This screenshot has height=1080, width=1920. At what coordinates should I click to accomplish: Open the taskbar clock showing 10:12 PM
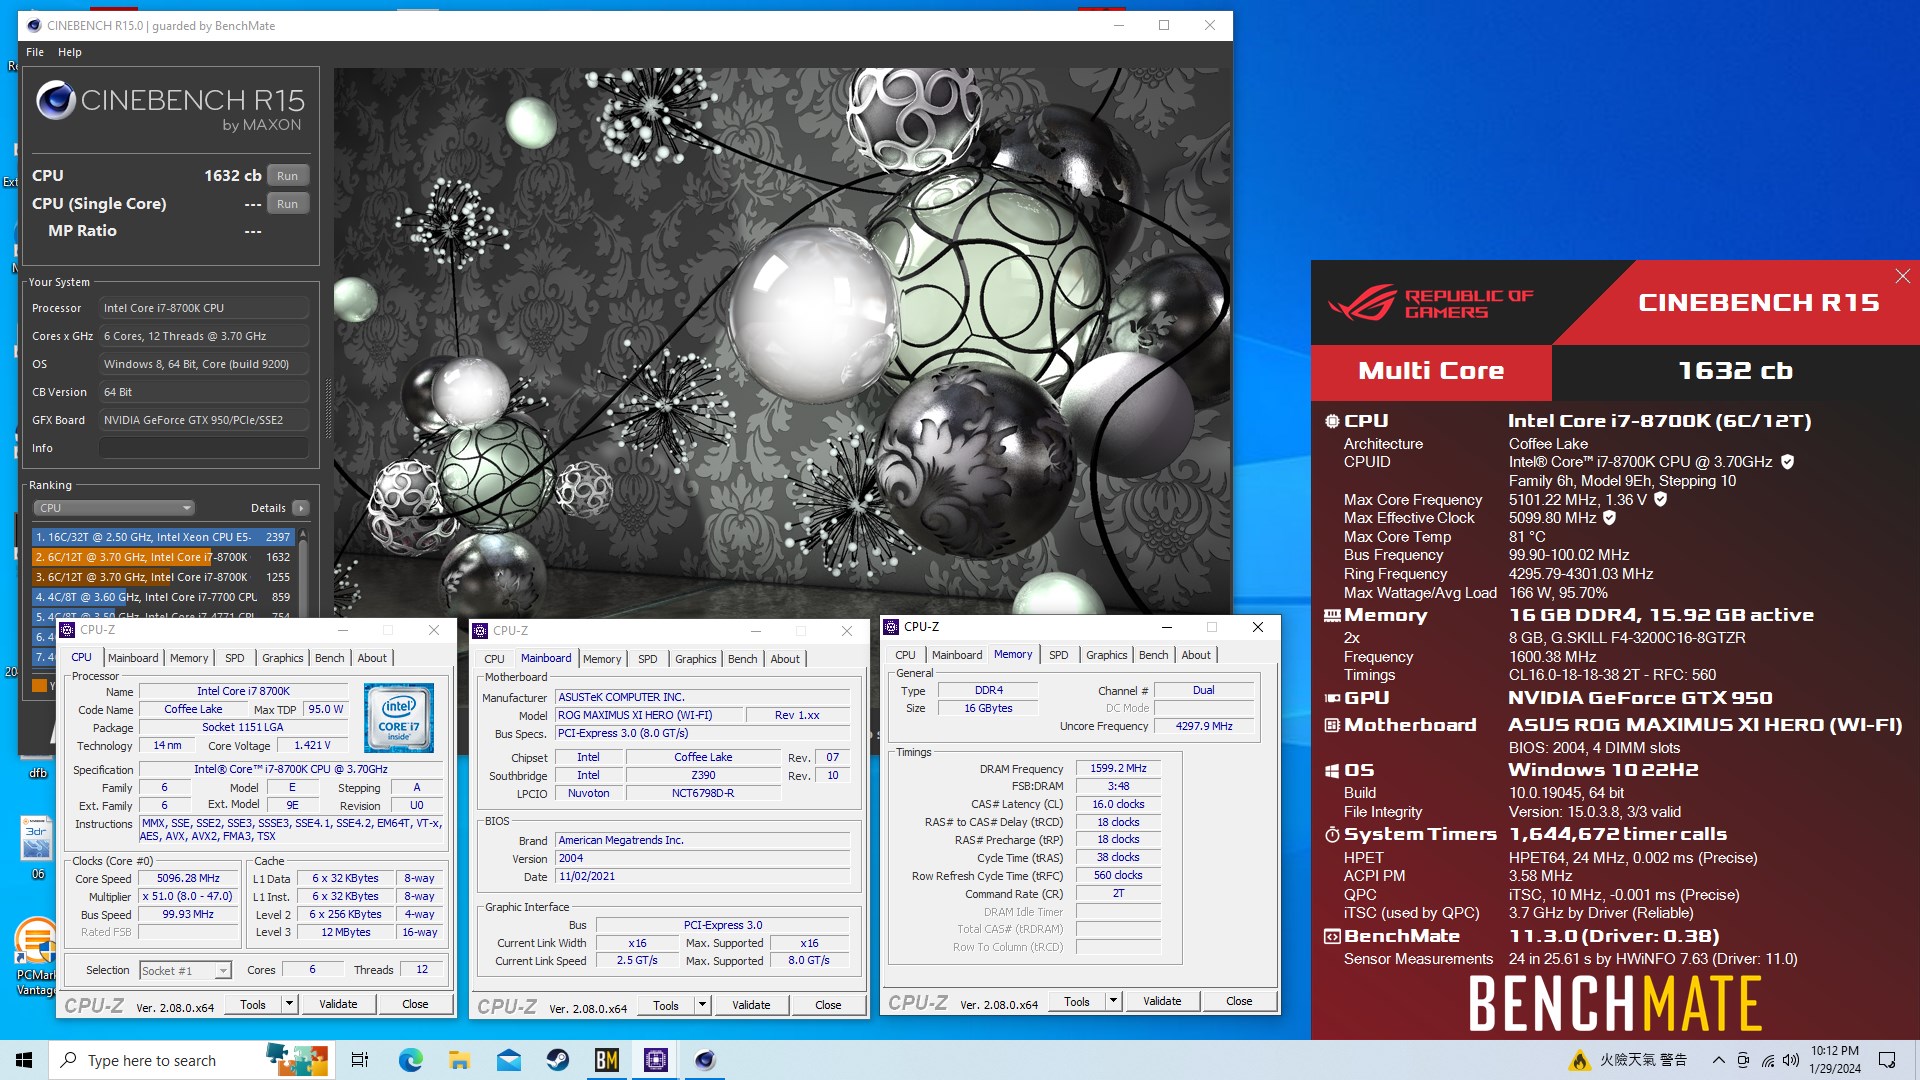(x=1835, y=1060)
